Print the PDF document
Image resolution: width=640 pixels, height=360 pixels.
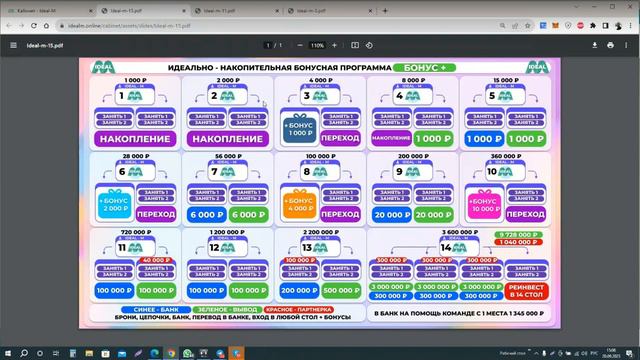coord(610,45)
